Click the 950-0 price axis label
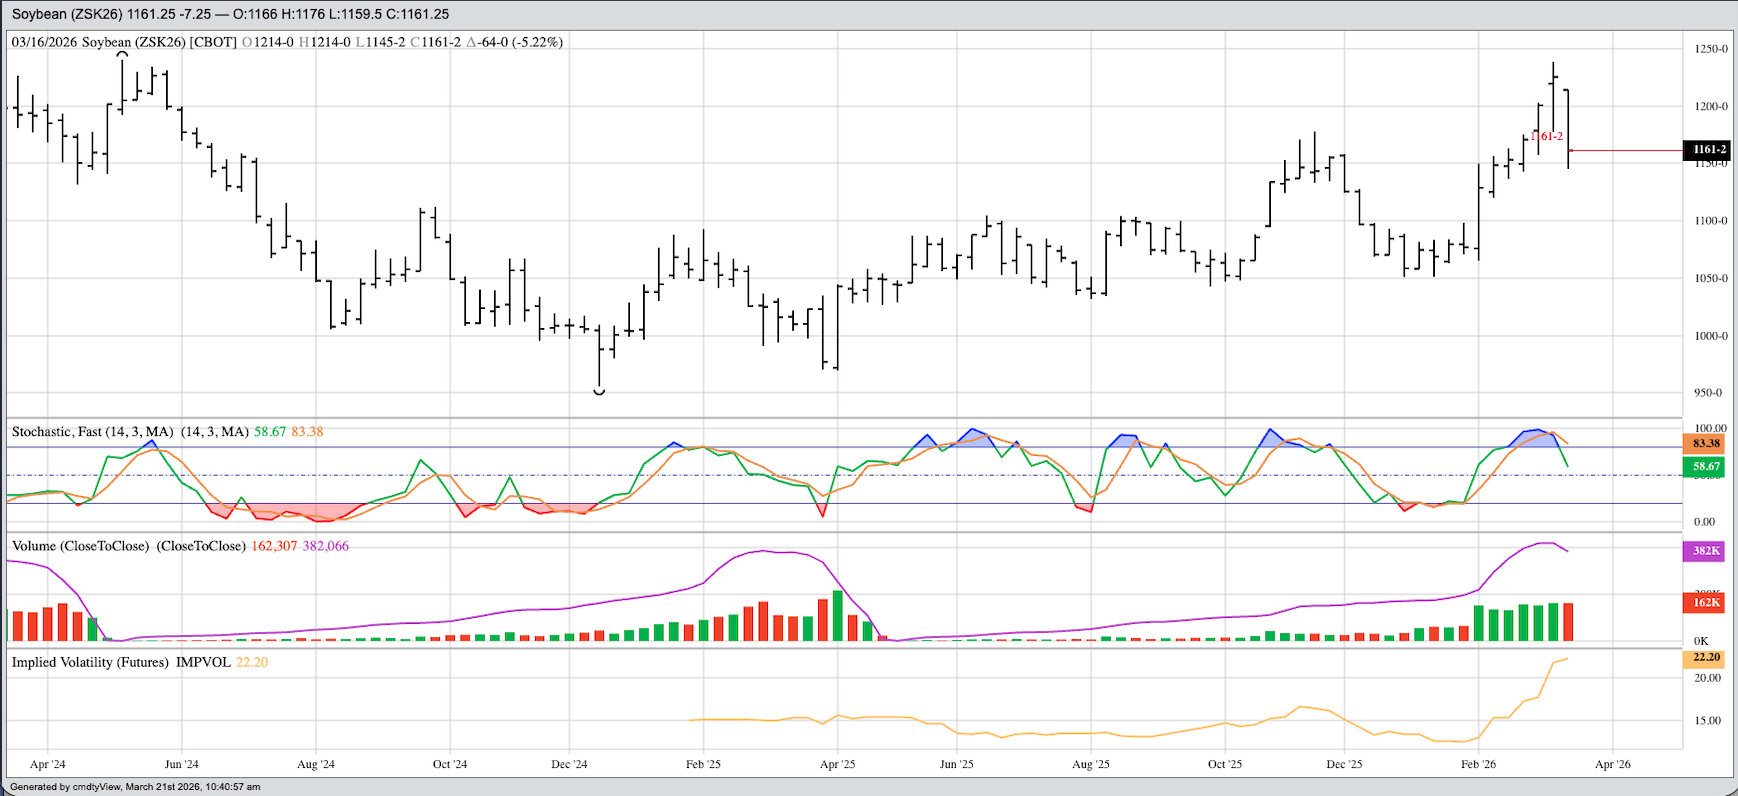This screenshot has width=1738, height=796. 1710,393
